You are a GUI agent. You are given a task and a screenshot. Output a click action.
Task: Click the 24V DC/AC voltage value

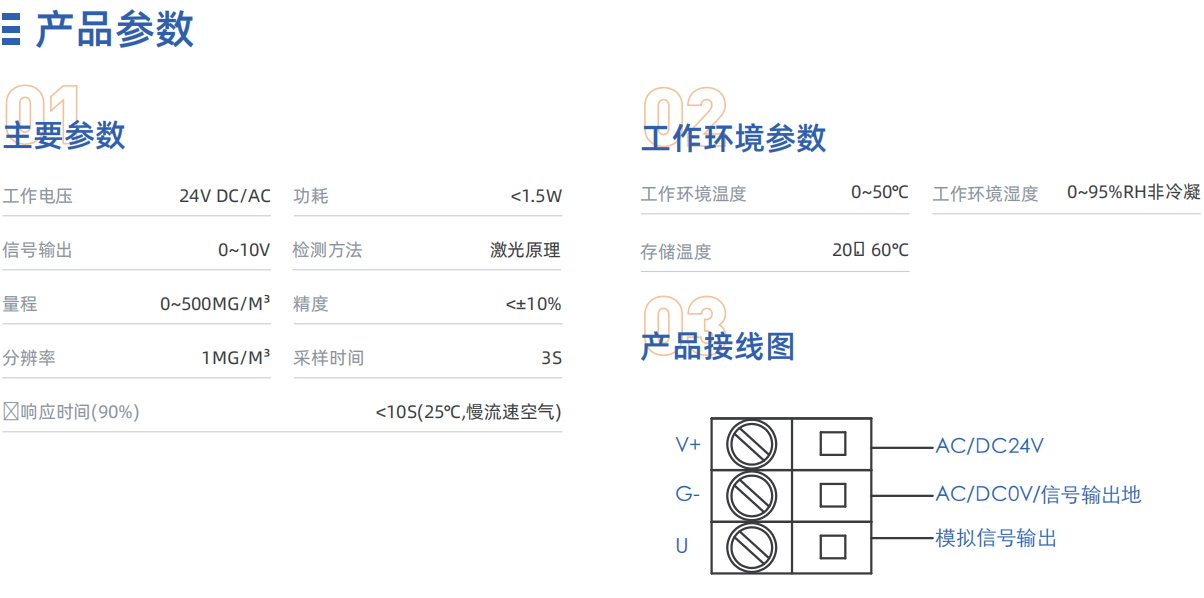click(x=225, y=196)
